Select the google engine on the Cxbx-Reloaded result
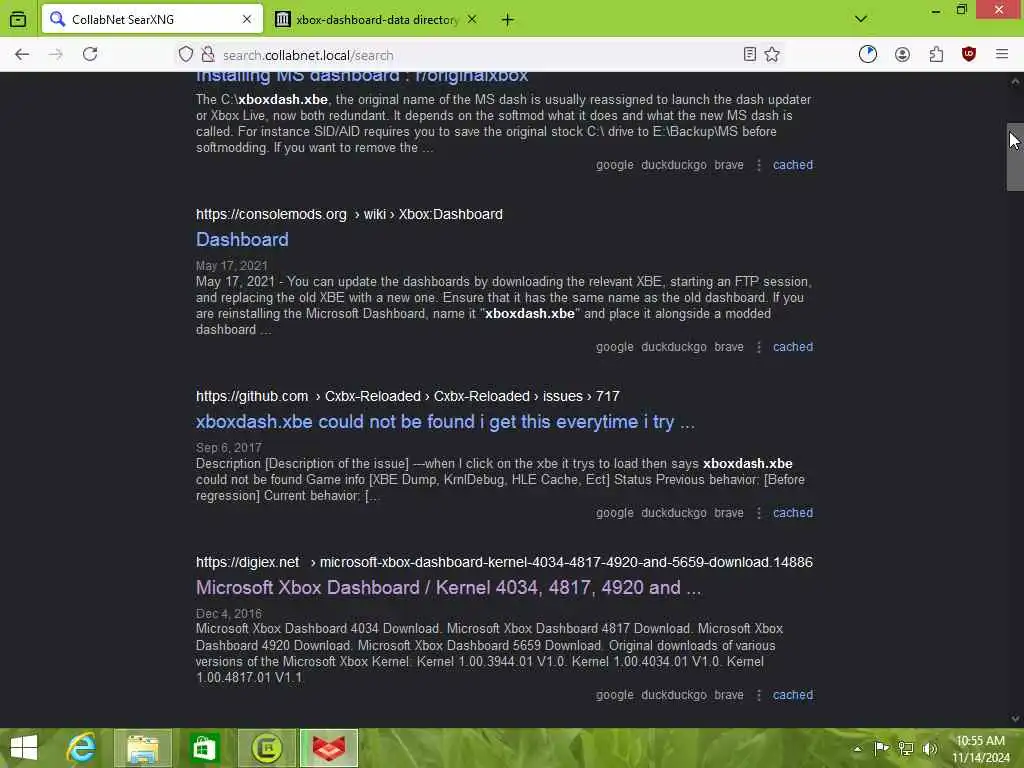The height and width of the screenshot is (768, 1024). tap(615, 513)
